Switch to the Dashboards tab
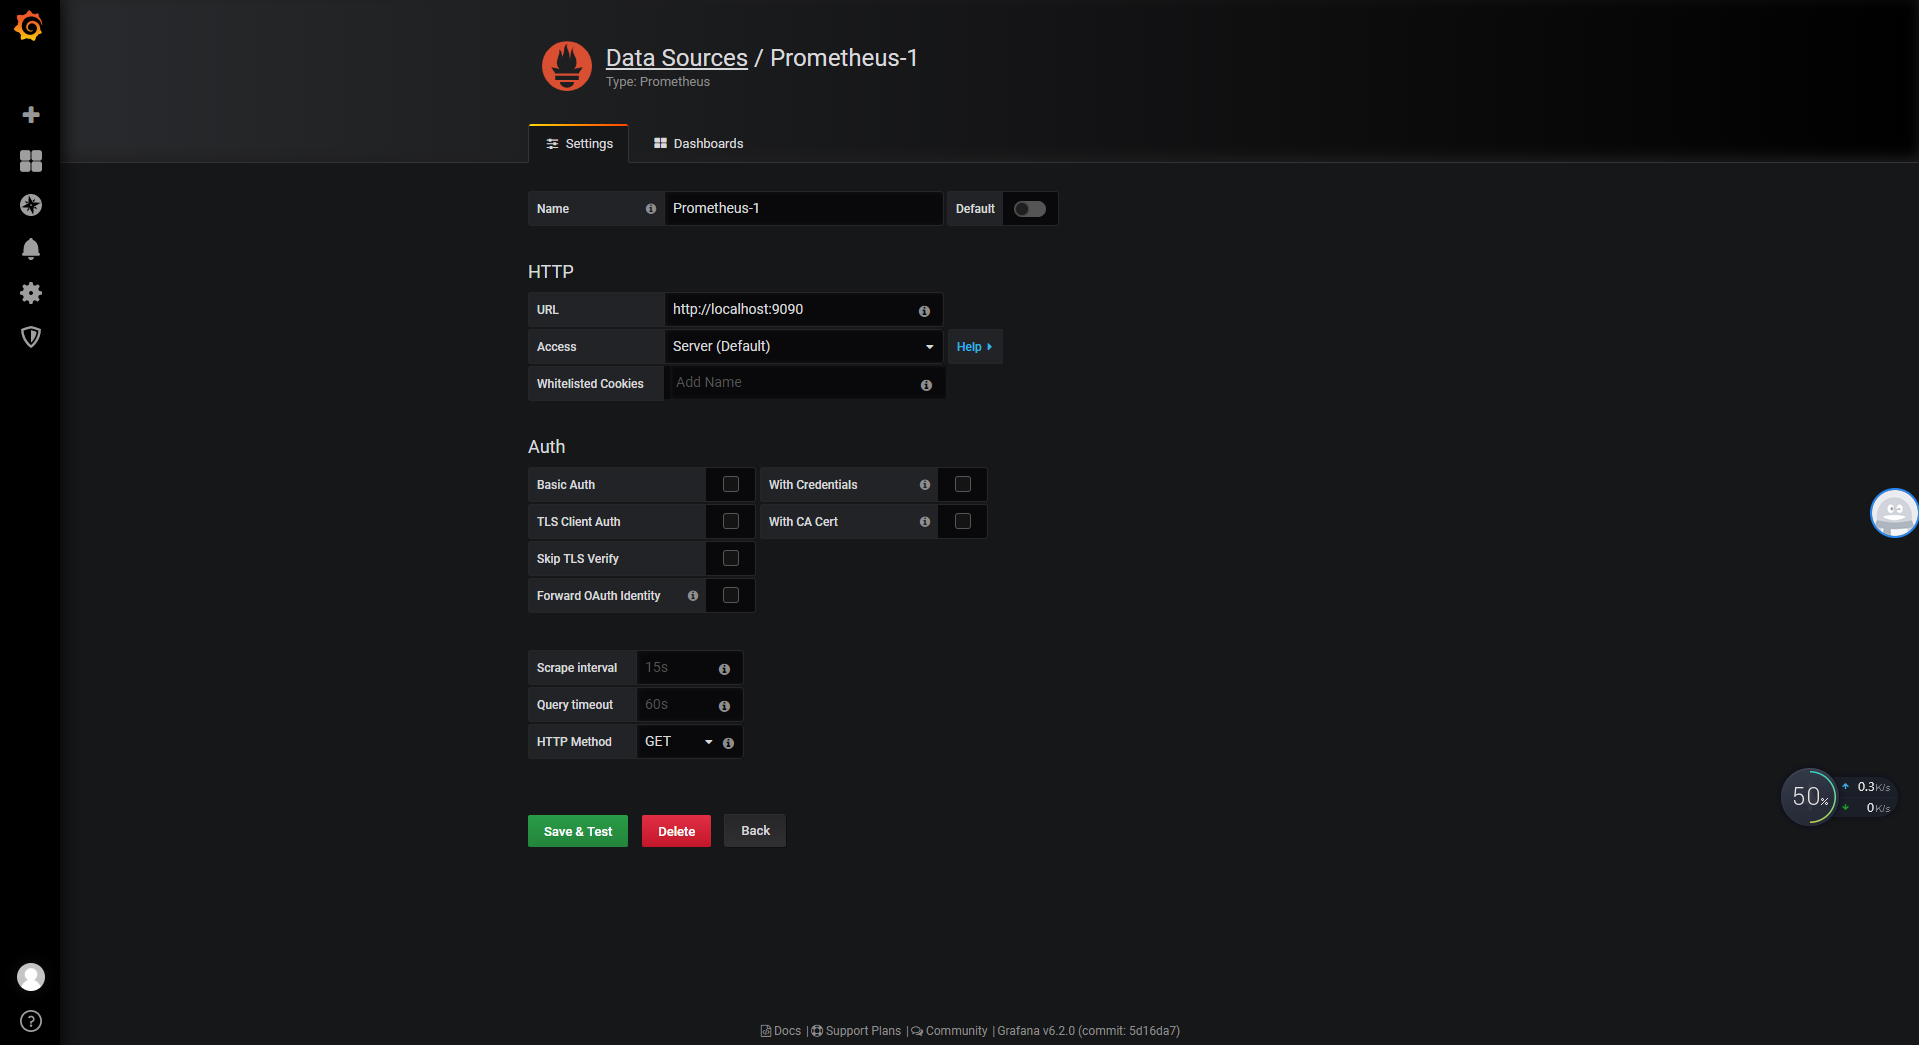This screenshot has width=1919, height=1045. click(x=698, y=144)
